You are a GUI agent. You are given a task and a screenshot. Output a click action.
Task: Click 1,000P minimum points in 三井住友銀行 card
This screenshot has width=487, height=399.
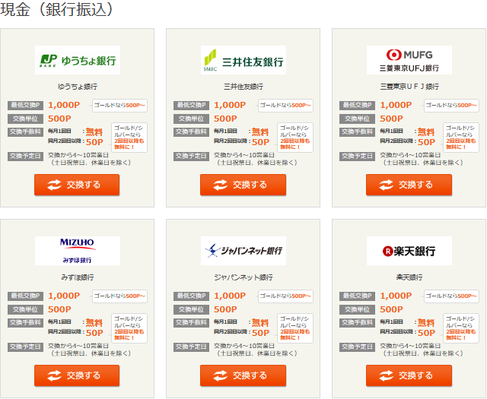[x=230, y=105]
